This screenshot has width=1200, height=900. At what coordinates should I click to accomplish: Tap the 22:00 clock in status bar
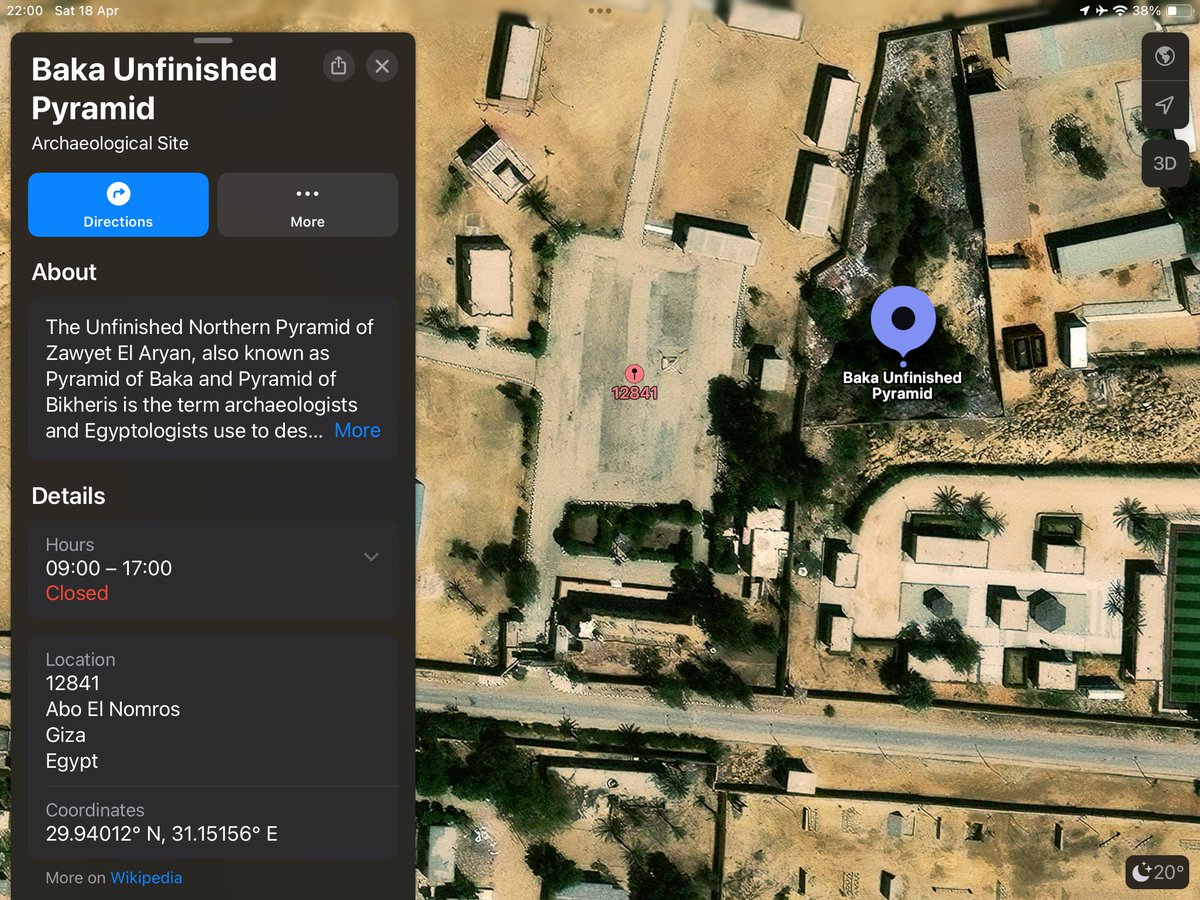click(25, 11)
